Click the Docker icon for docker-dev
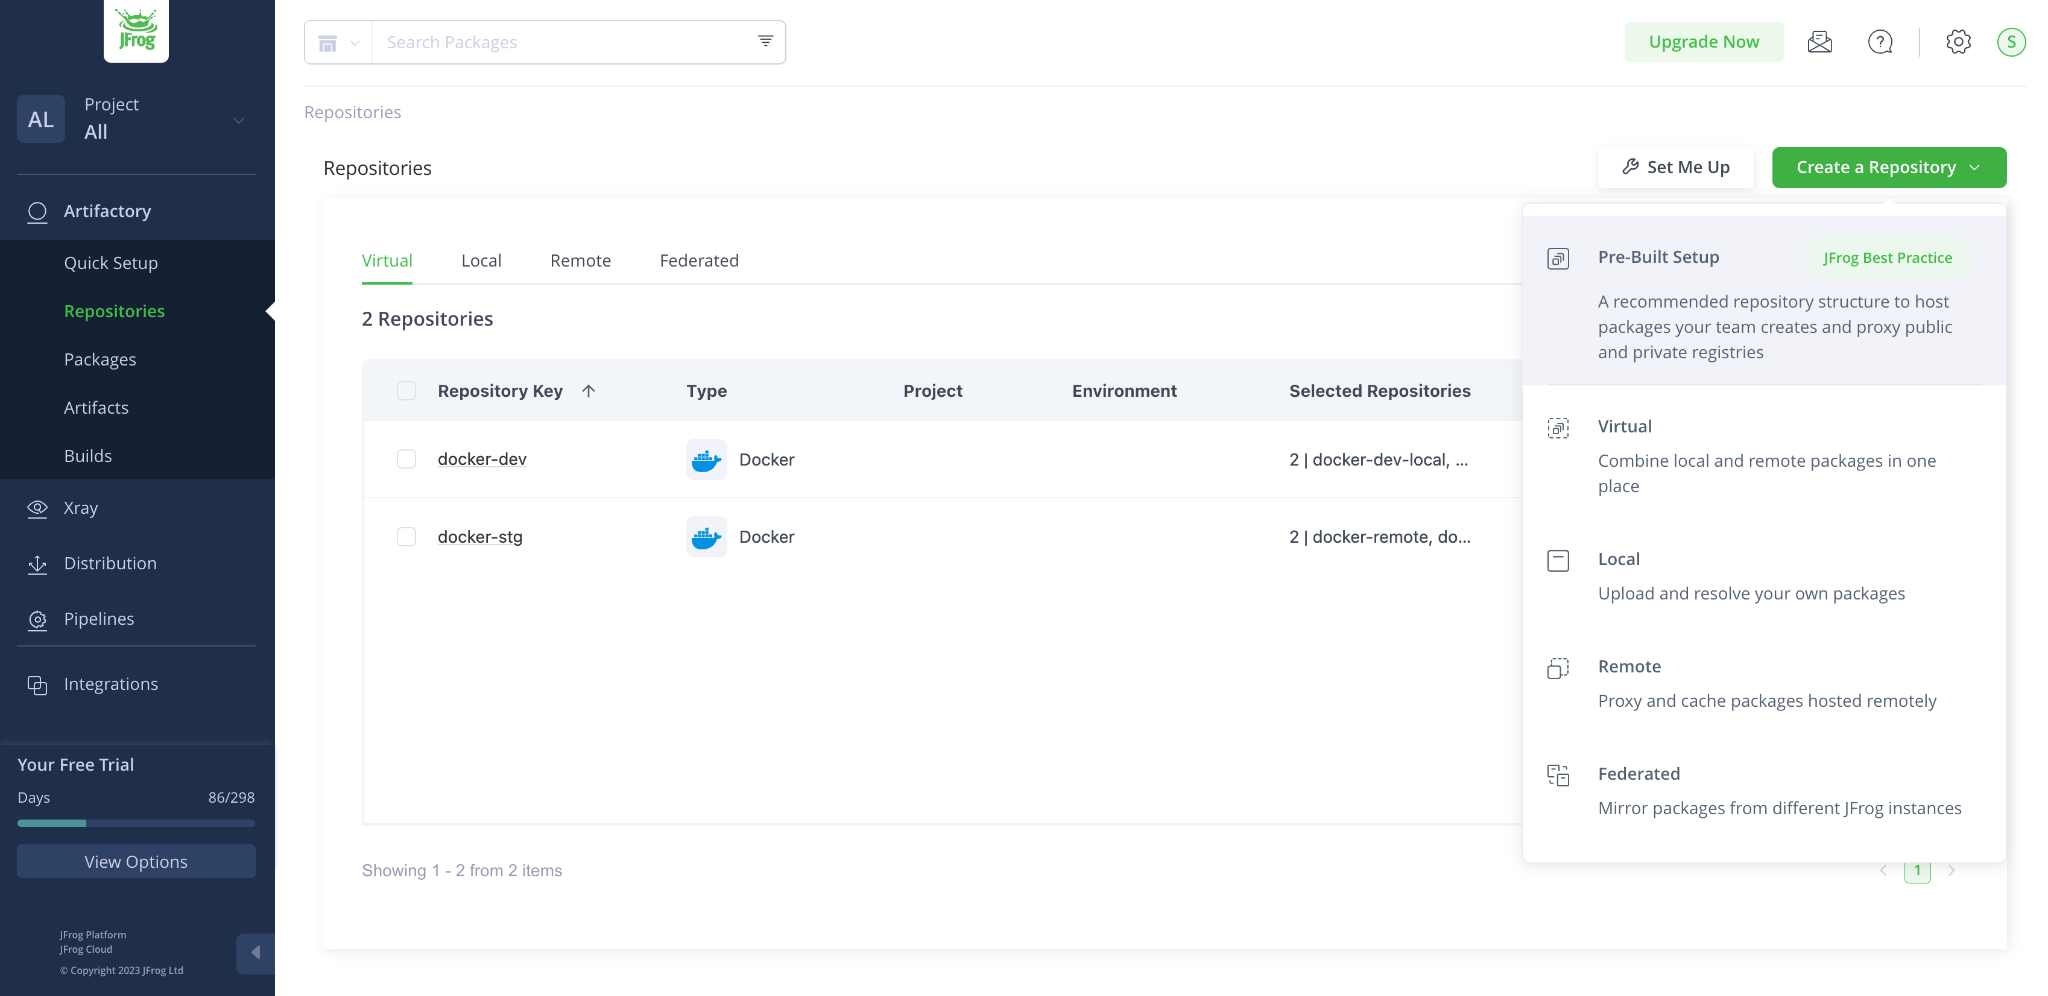 coord(706,460)
